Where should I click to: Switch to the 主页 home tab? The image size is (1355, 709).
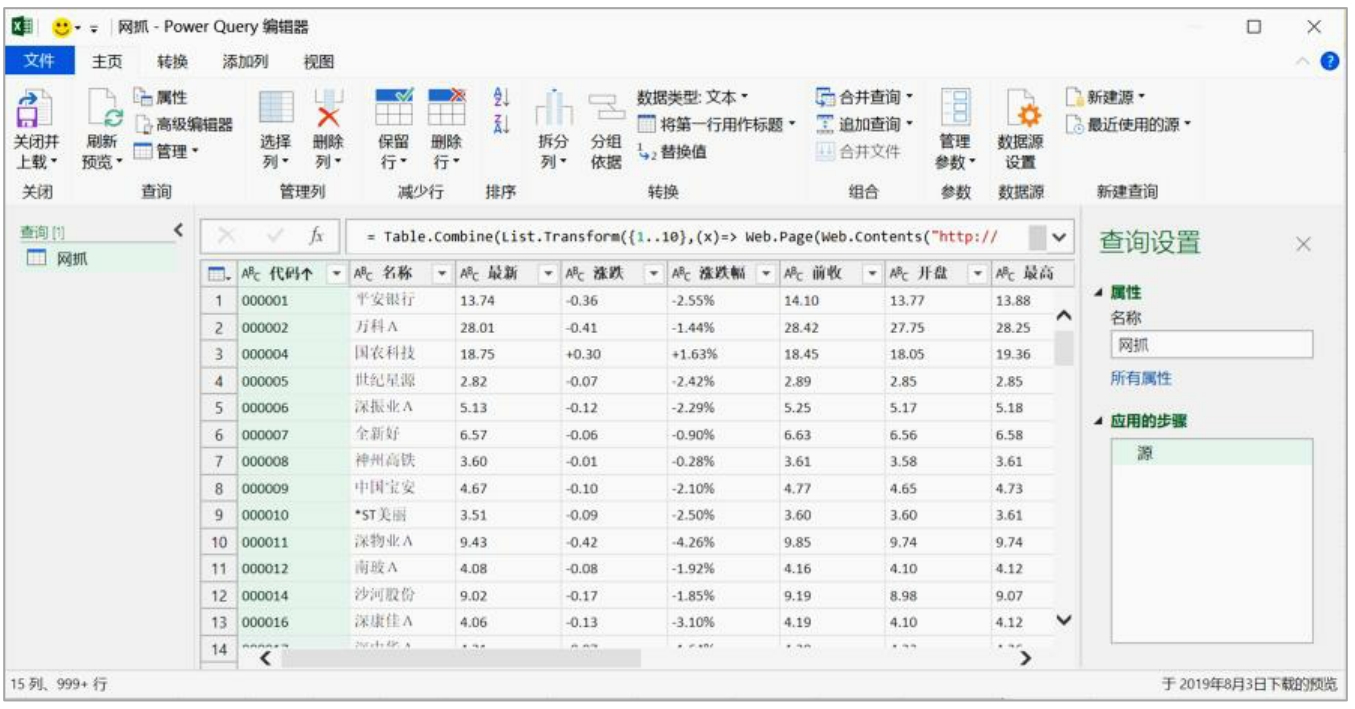tap(107, 61)
